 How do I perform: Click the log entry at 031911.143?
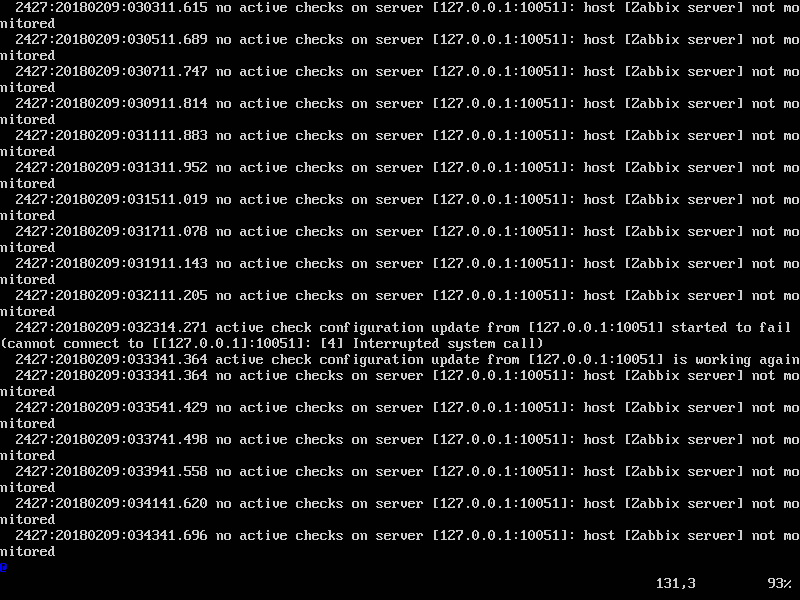coord(400,271)
